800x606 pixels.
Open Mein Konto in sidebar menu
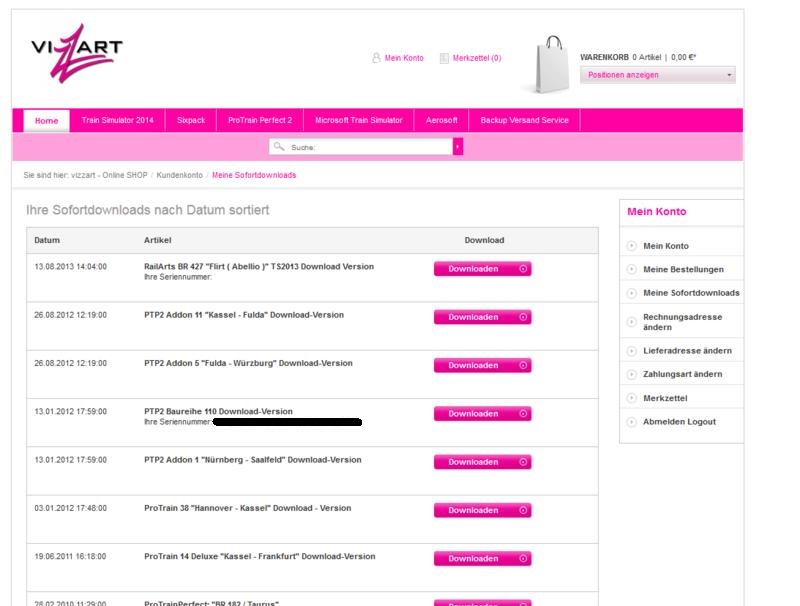pyautogui.click(x=666, y=246)
